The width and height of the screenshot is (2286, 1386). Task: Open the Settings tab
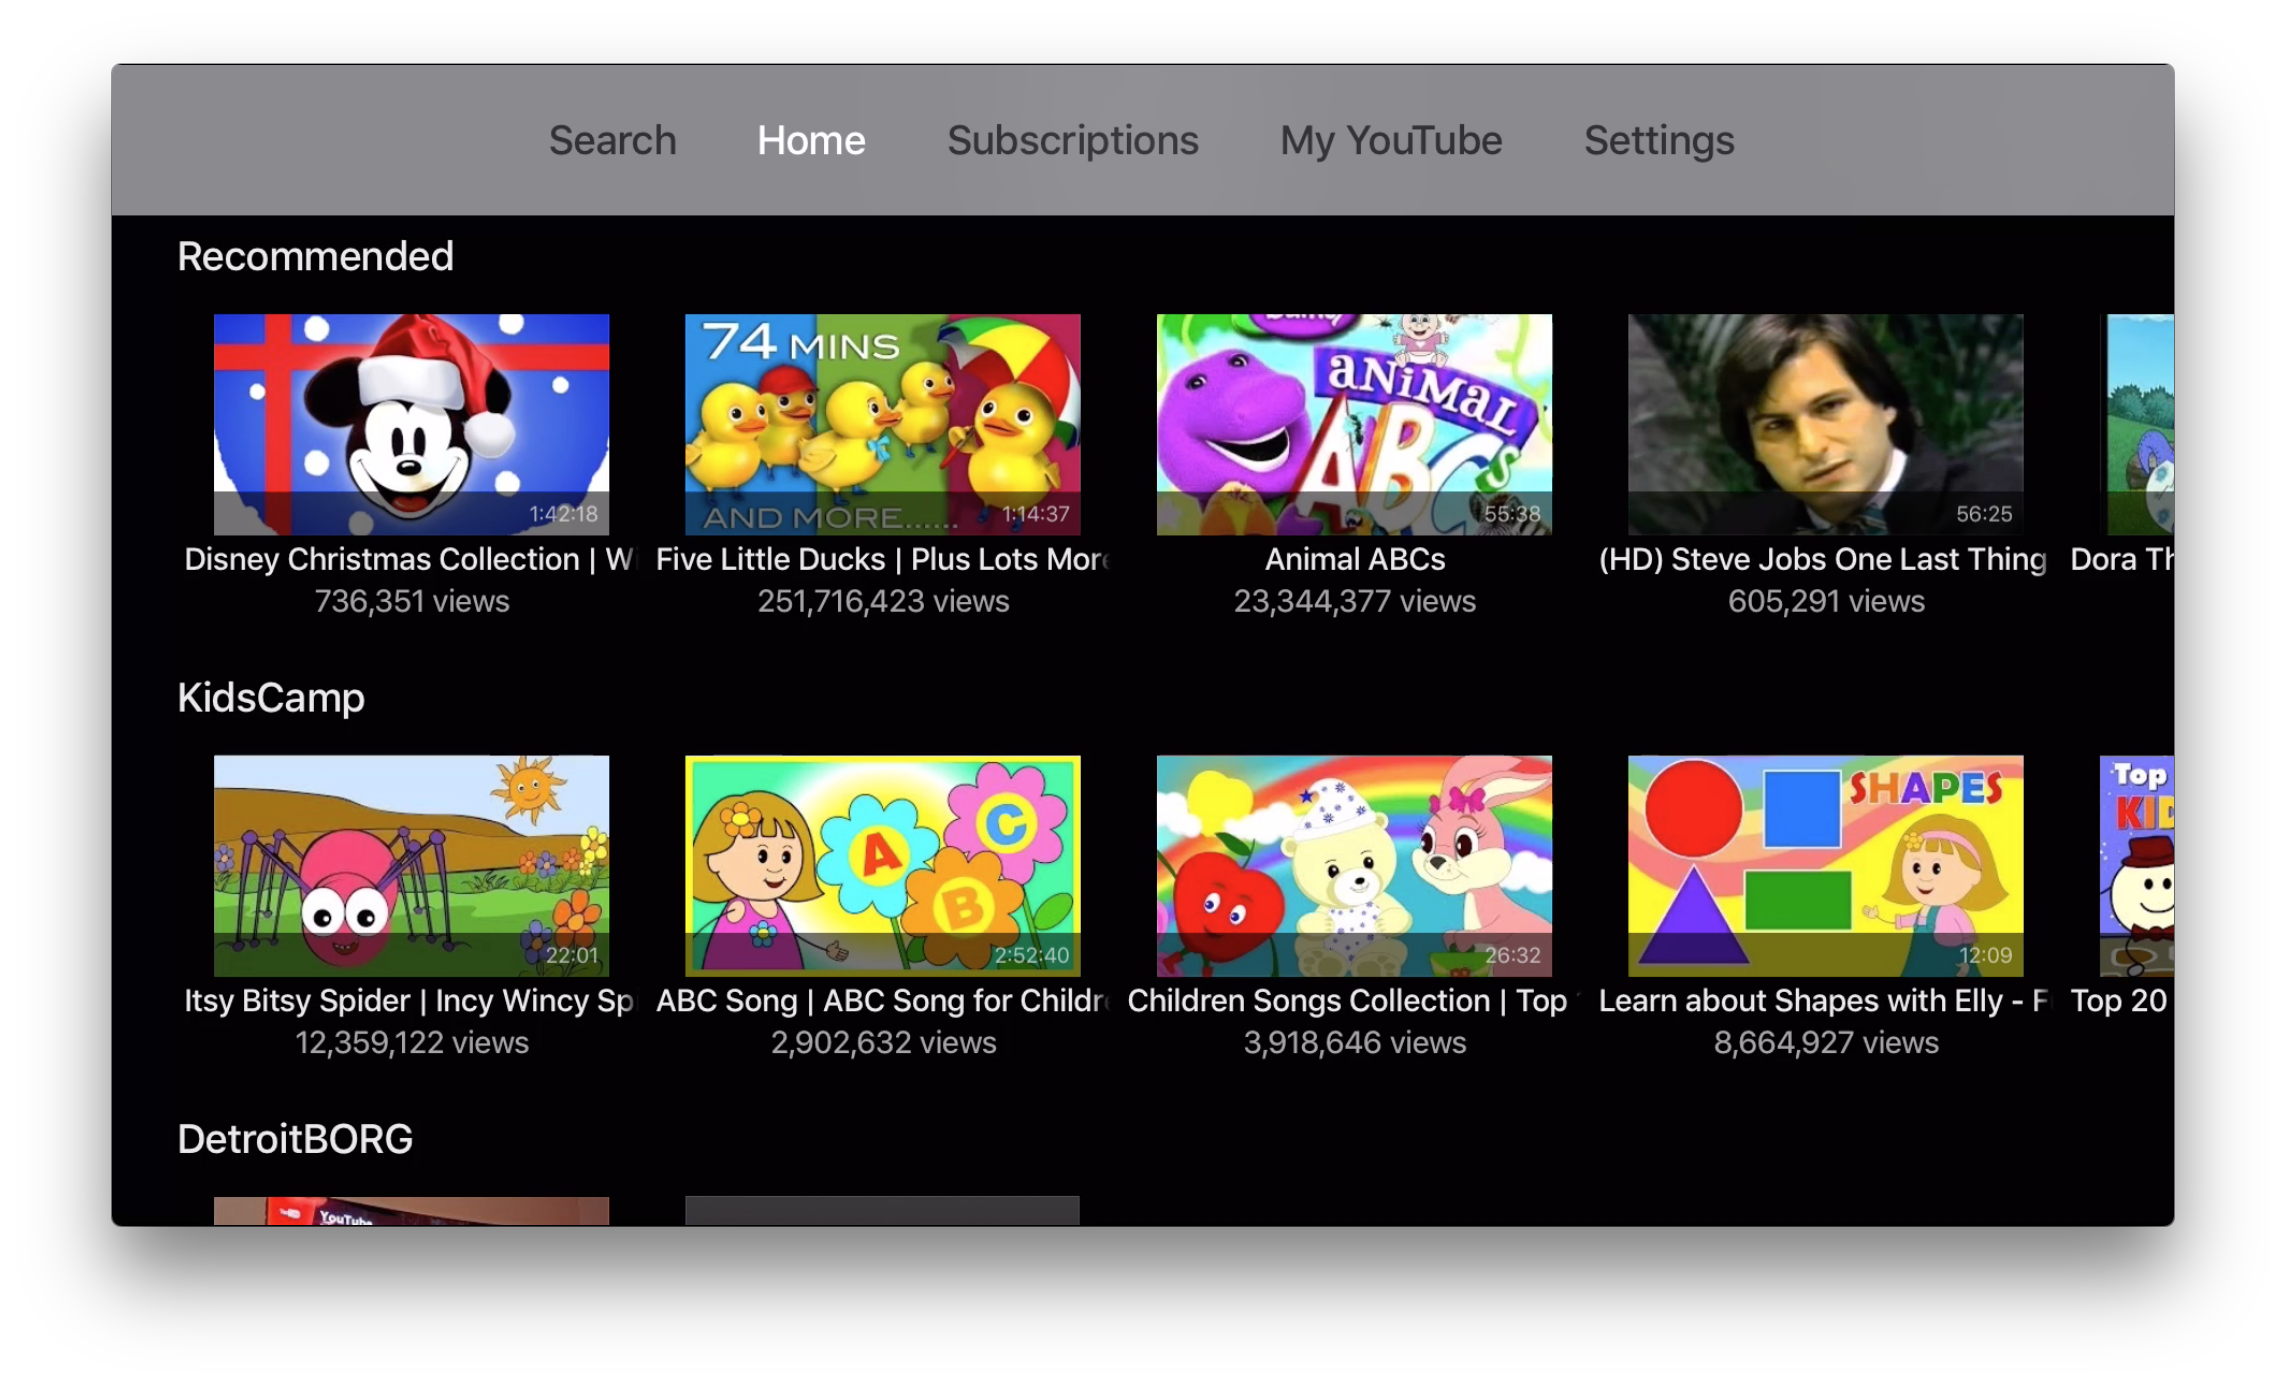point(1658,140)
